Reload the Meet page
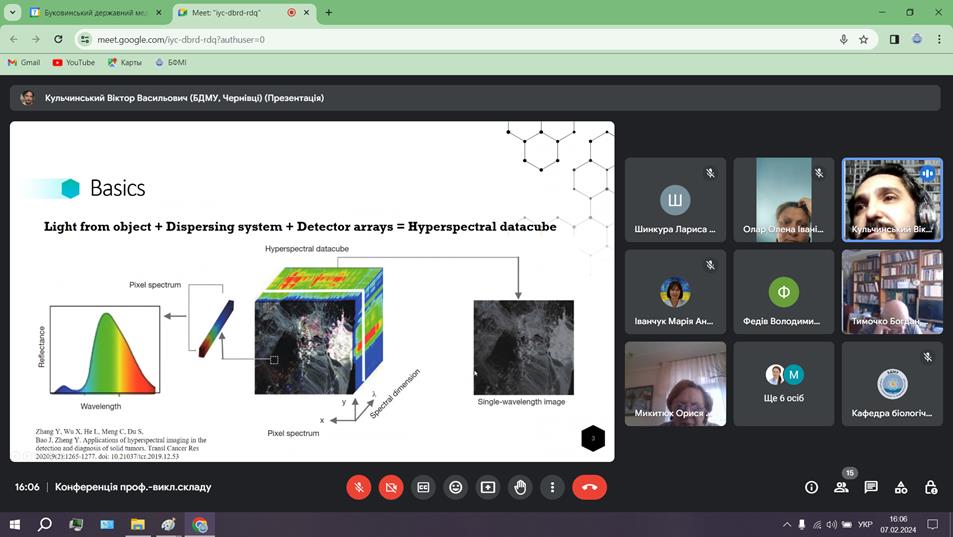953x537 pixels. [x=58, y=39]
